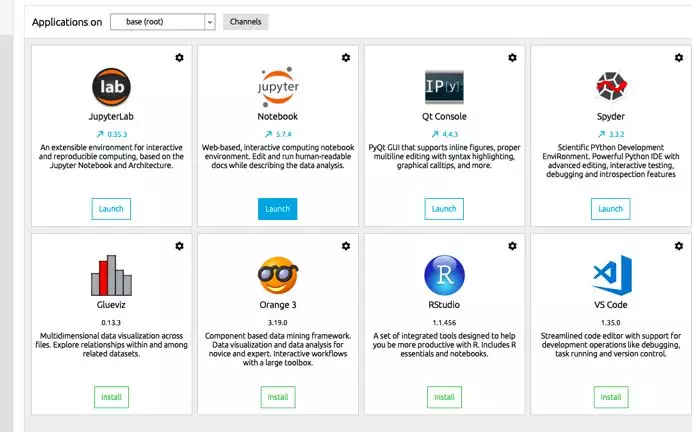Open the gear menu on Spyder tile
This screenshot has width=692, height=432.
677,58
